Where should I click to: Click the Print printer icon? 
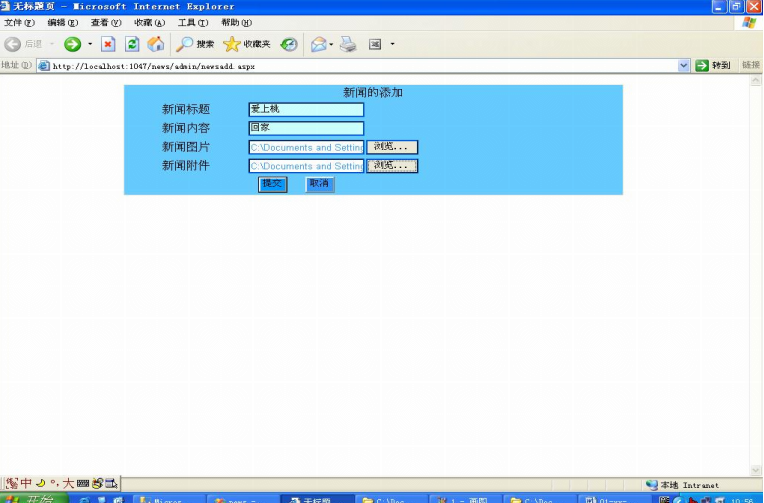[348, 44]
